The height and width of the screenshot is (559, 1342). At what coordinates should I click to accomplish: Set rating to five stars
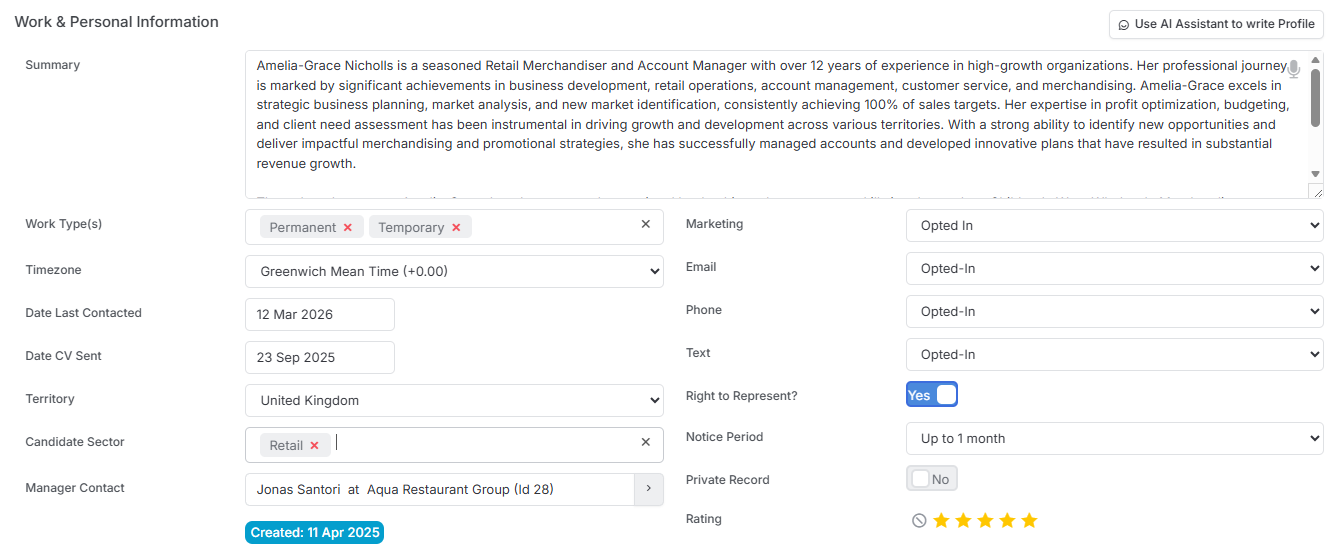[x=1029, y=520]
